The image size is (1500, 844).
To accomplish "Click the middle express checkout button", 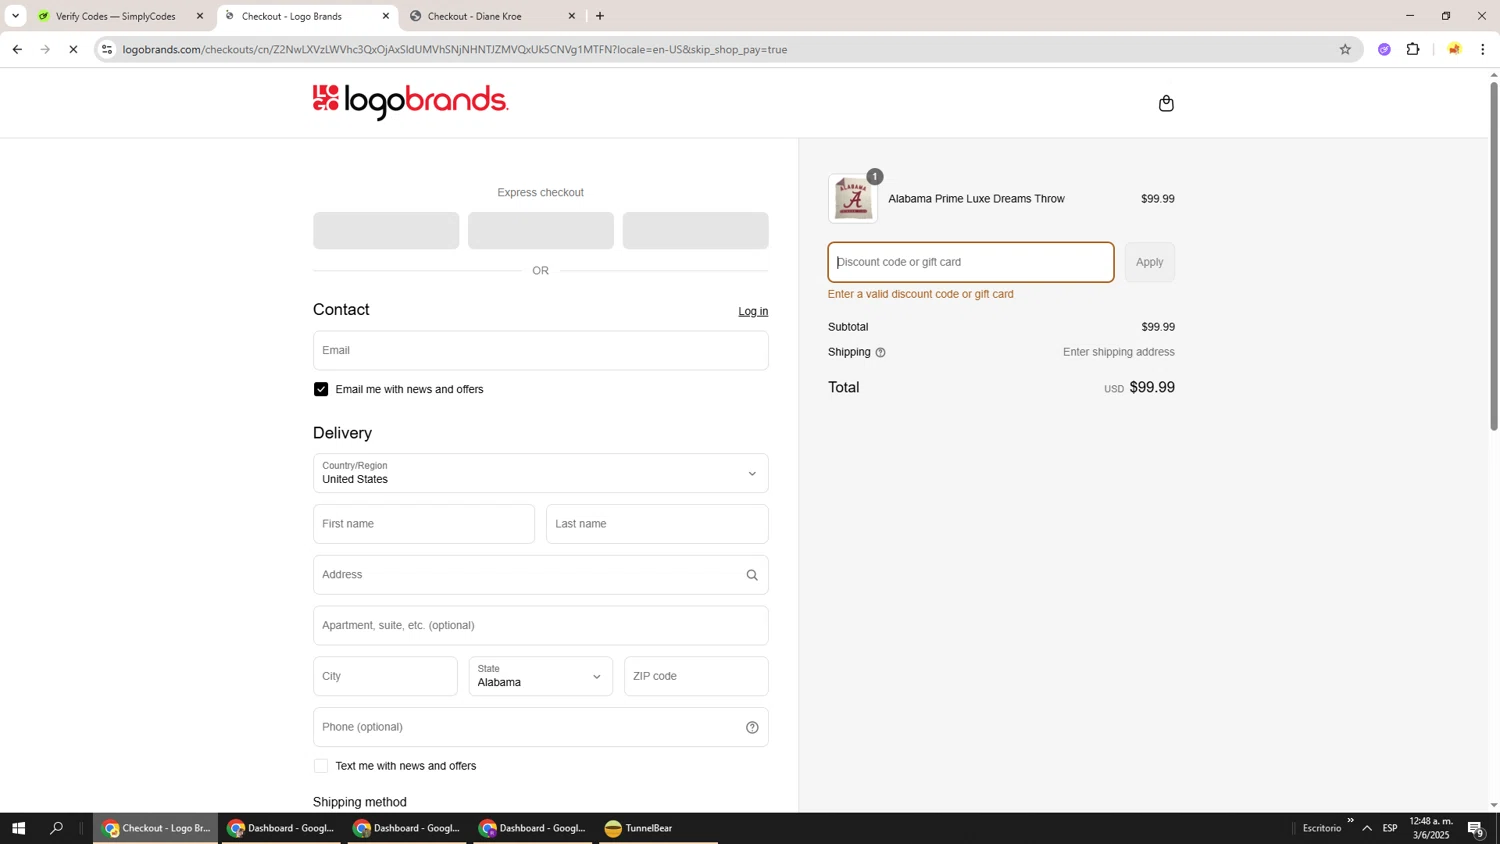I will [540, 231].
